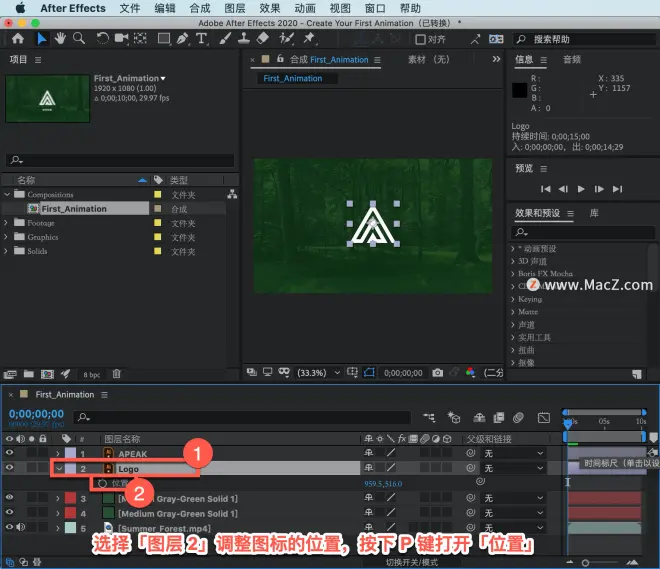The height and width of the screenshot is (569, 660).
Task: Expand the Graphics folder
Action: pos(6,237)
